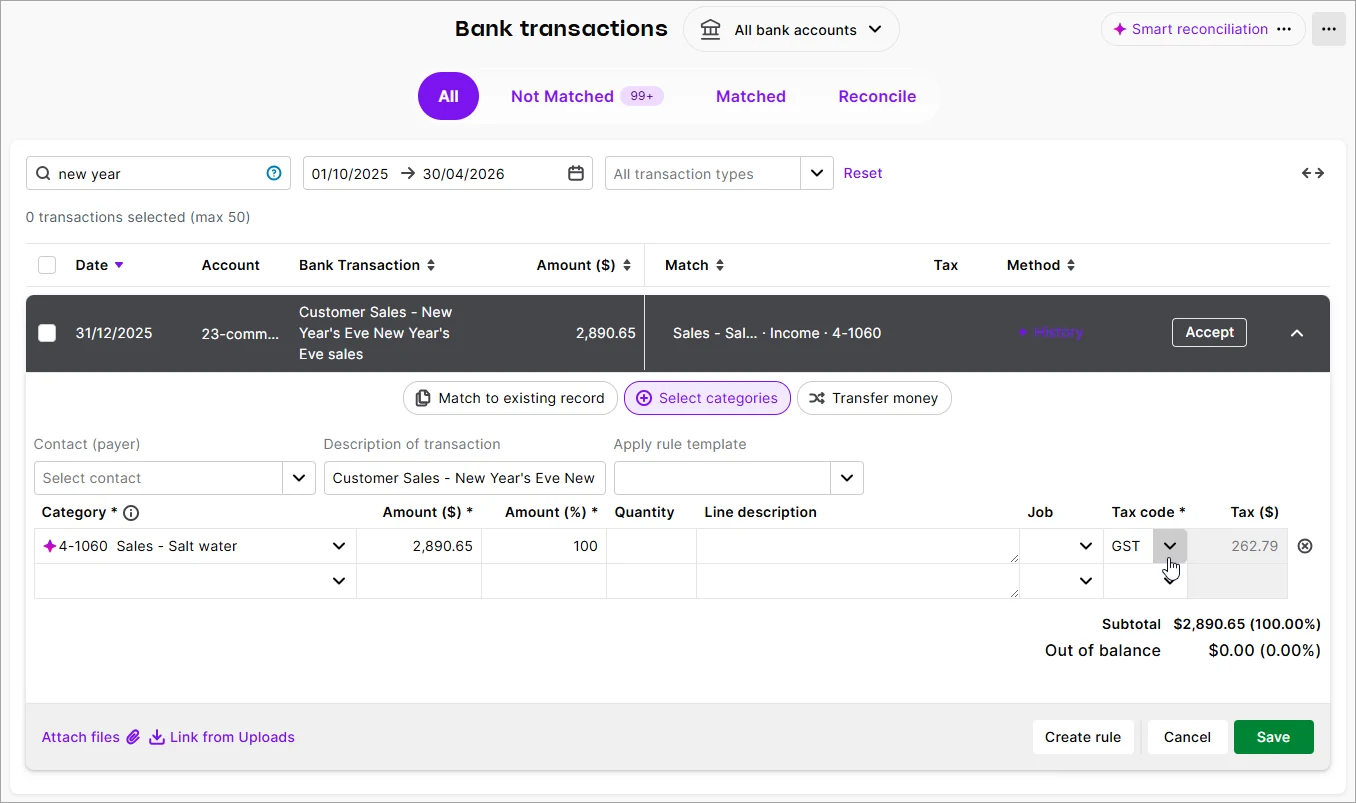Viewport: 1356px width, 803px height.
Task: Tick the select-all transactions checkbox
Action: [x=47, y=264]
